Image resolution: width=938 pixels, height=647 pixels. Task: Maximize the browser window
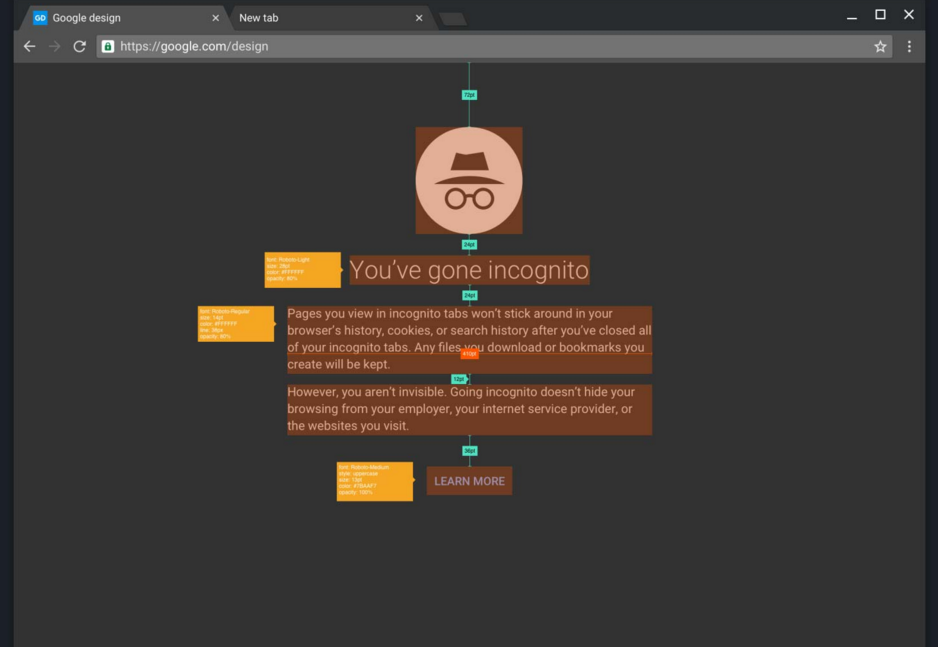[880, 14]
